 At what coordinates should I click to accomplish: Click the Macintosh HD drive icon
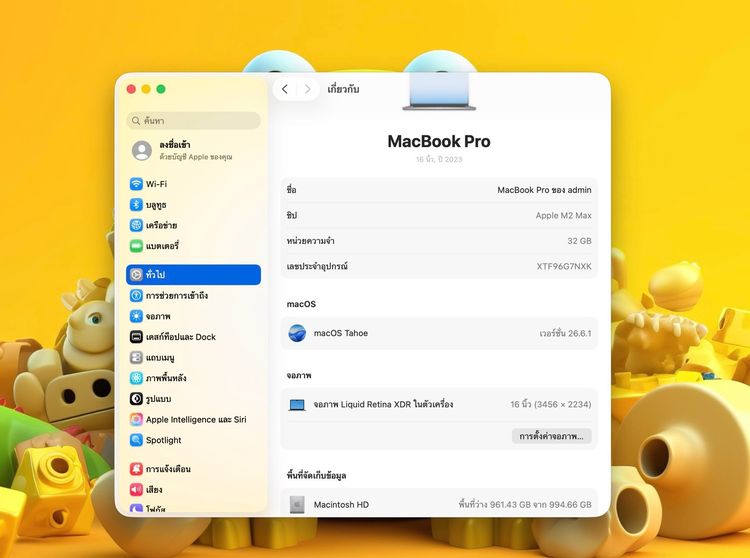point(297,504)
